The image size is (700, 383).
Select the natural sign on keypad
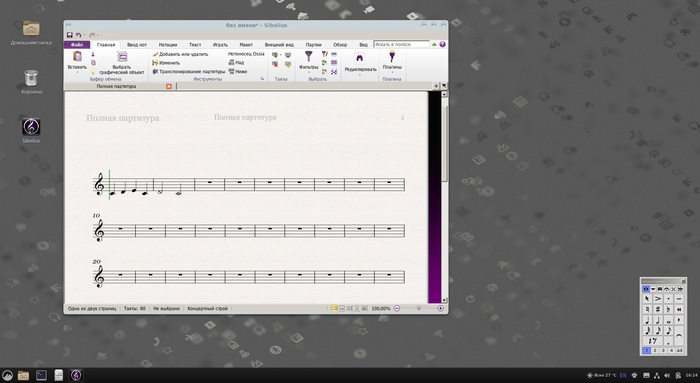click(x=647, y=309)
